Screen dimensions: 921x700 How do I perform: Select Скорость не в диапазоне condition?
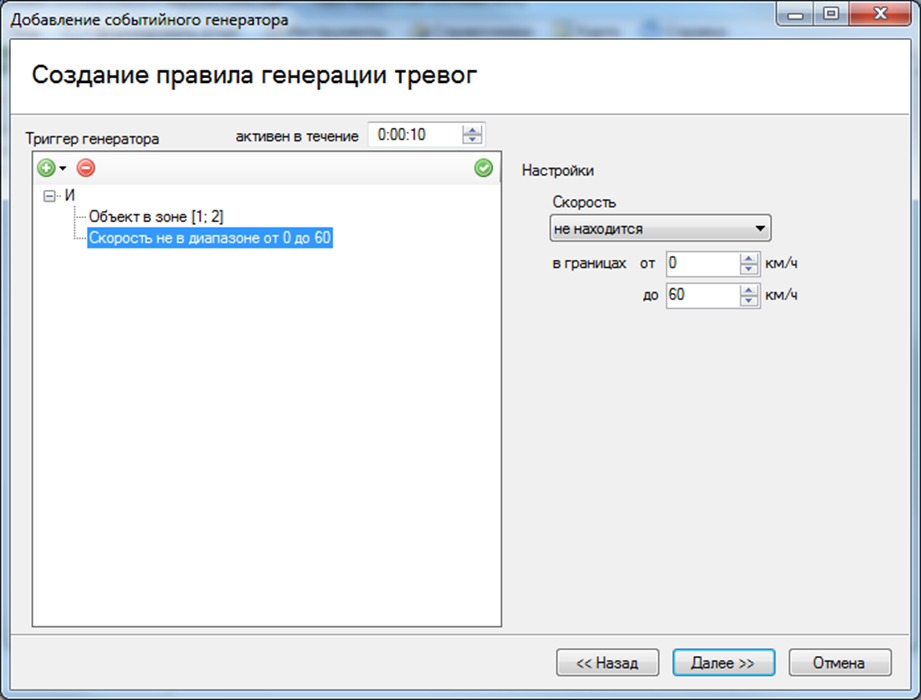[209, 238]
